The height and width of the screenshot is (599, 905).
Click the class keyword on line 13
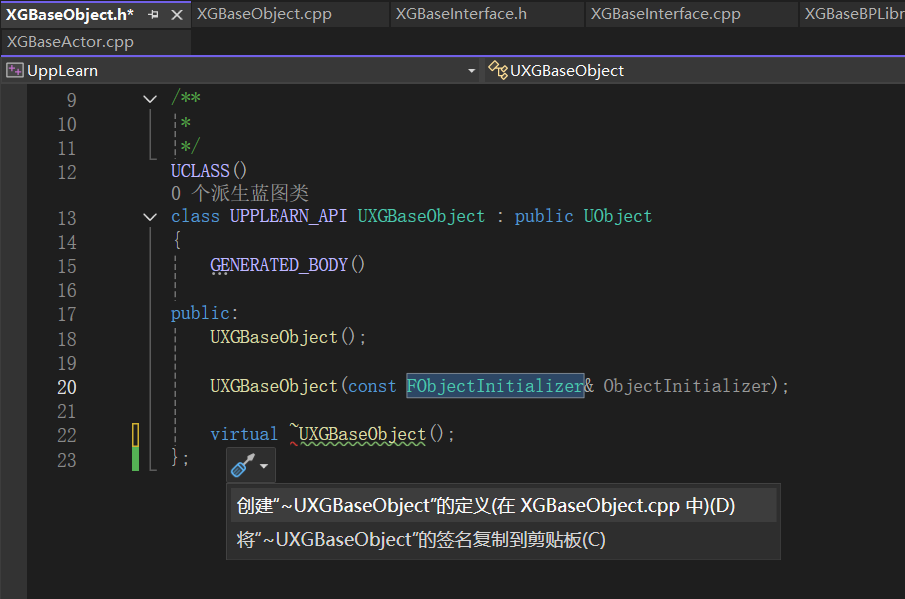[195, 216]
